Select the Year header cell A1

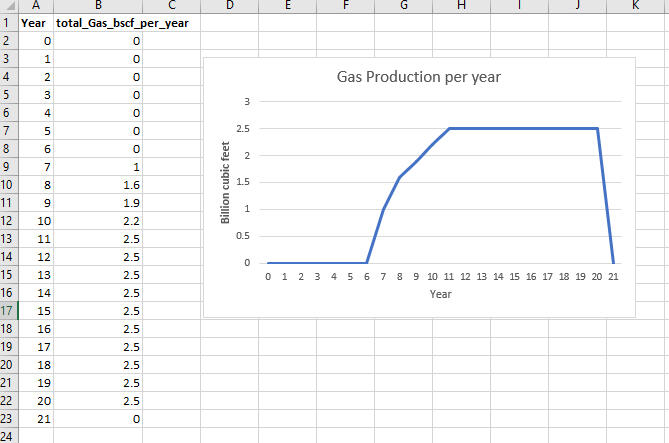coord(36,23)
